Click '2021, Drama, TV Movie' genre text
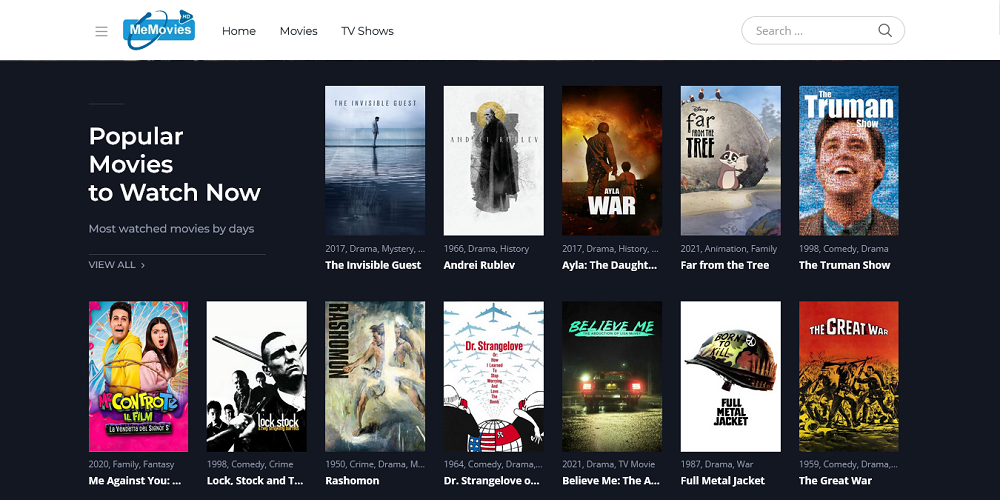The image size is (1000, 500). 608,464
